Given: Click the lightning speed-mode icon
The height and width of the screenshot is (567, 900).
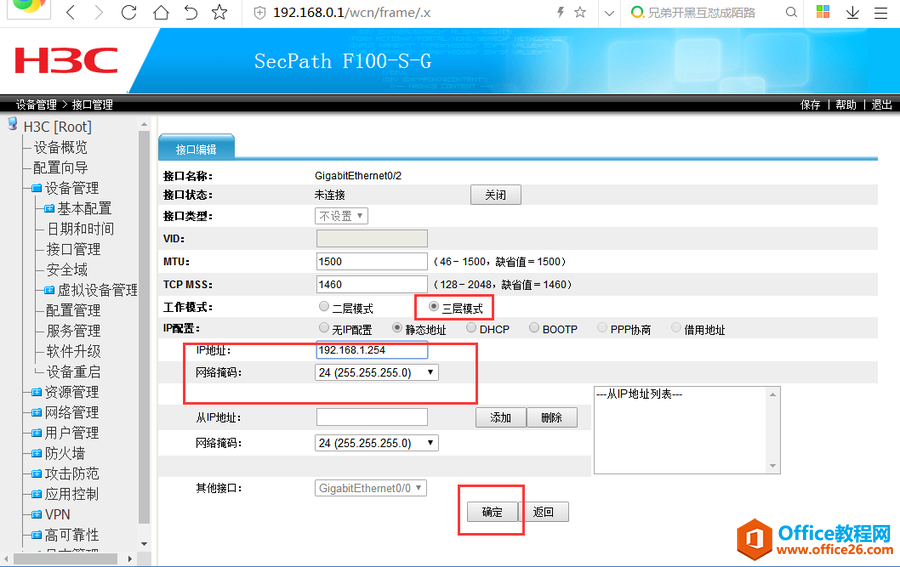Looking at the screenshot, I should pyautogui.click(x=561, y=12).
